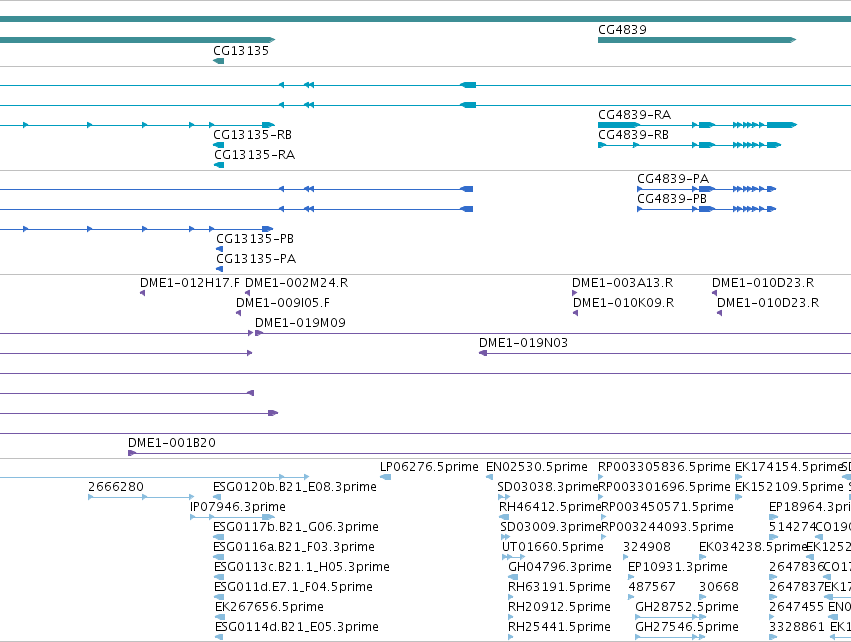851x642 pixels.
Task: Click the 2647836 feature label
Action: coord(796,567)
